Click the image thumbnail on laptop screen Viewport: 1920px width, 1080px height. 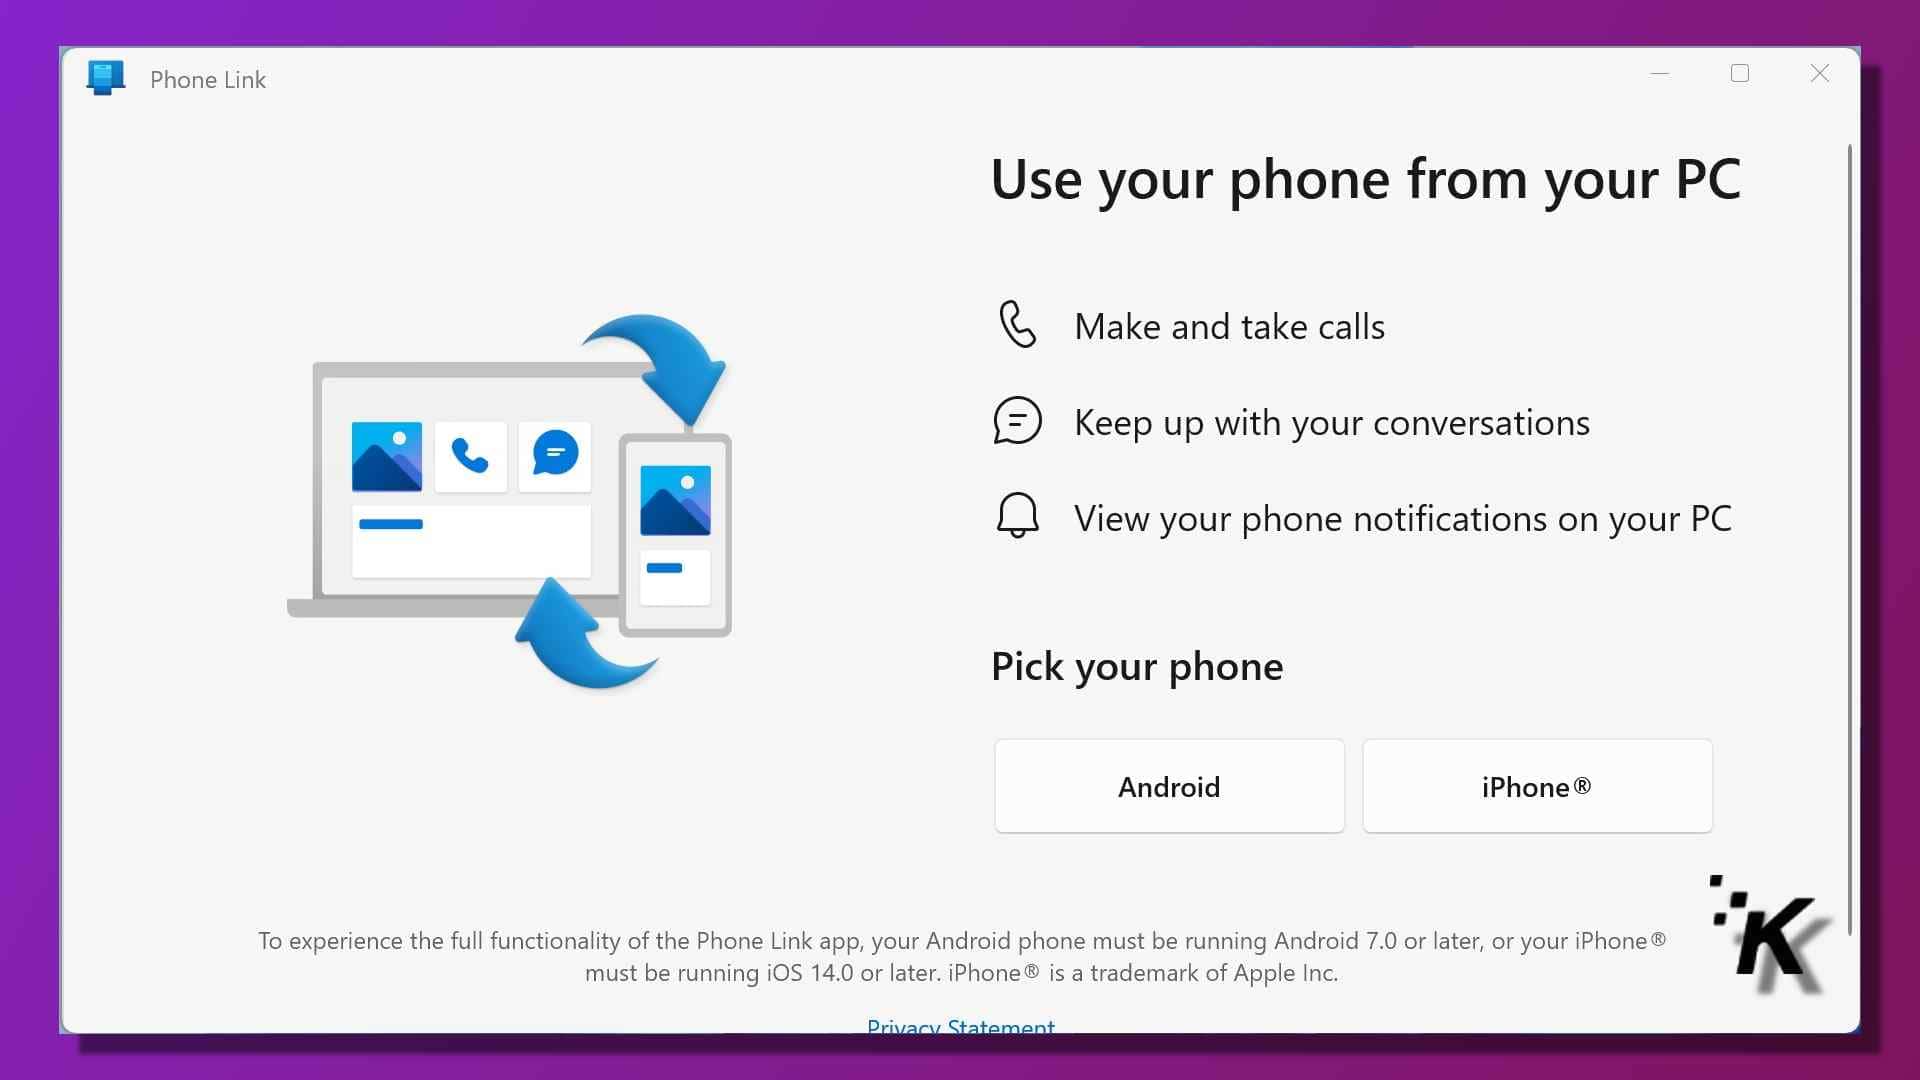click(x=385, y=452)
